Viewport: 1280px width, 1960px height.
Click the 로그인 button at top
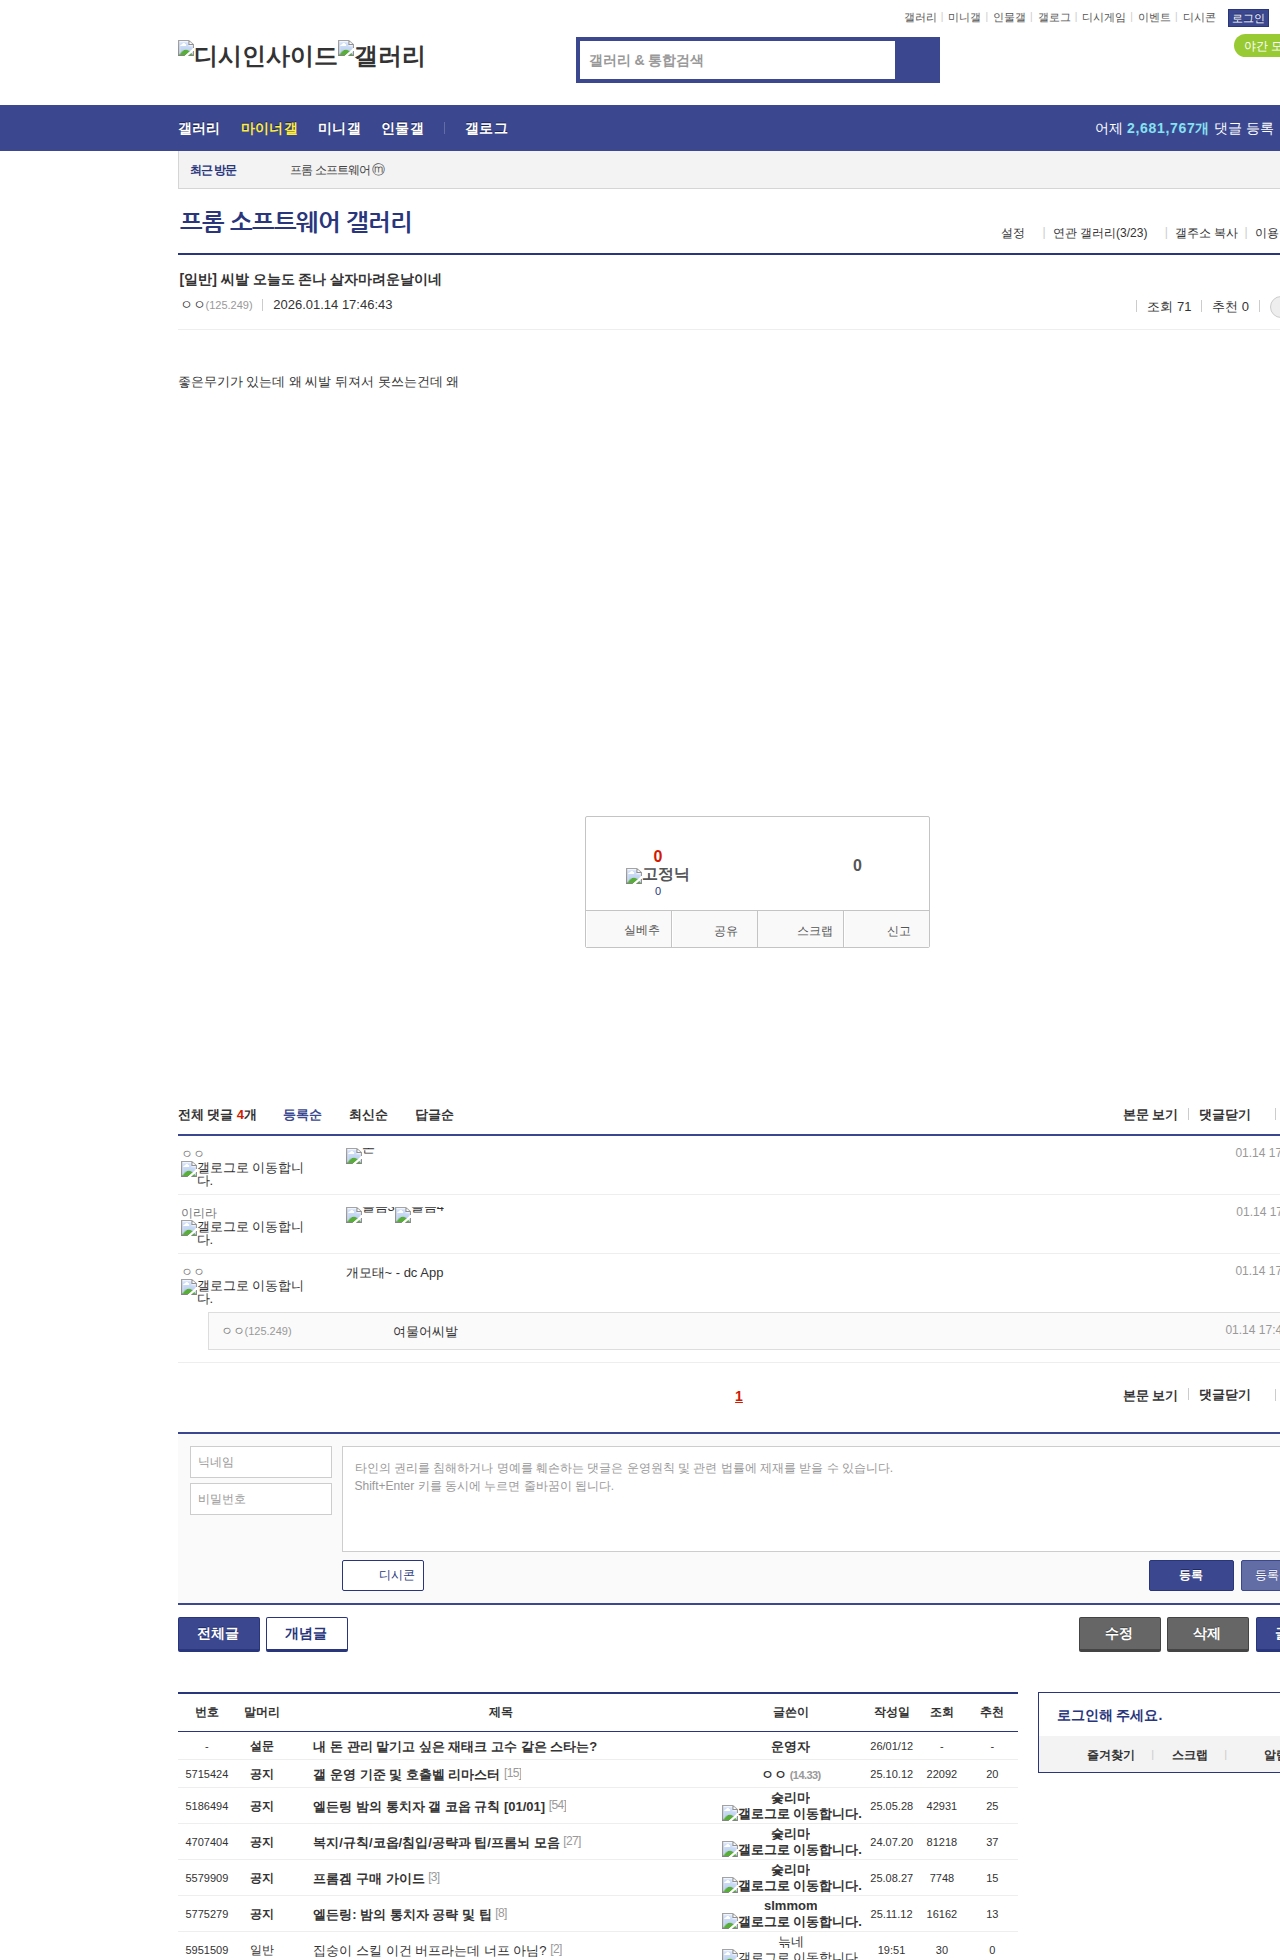point(1247,18)
